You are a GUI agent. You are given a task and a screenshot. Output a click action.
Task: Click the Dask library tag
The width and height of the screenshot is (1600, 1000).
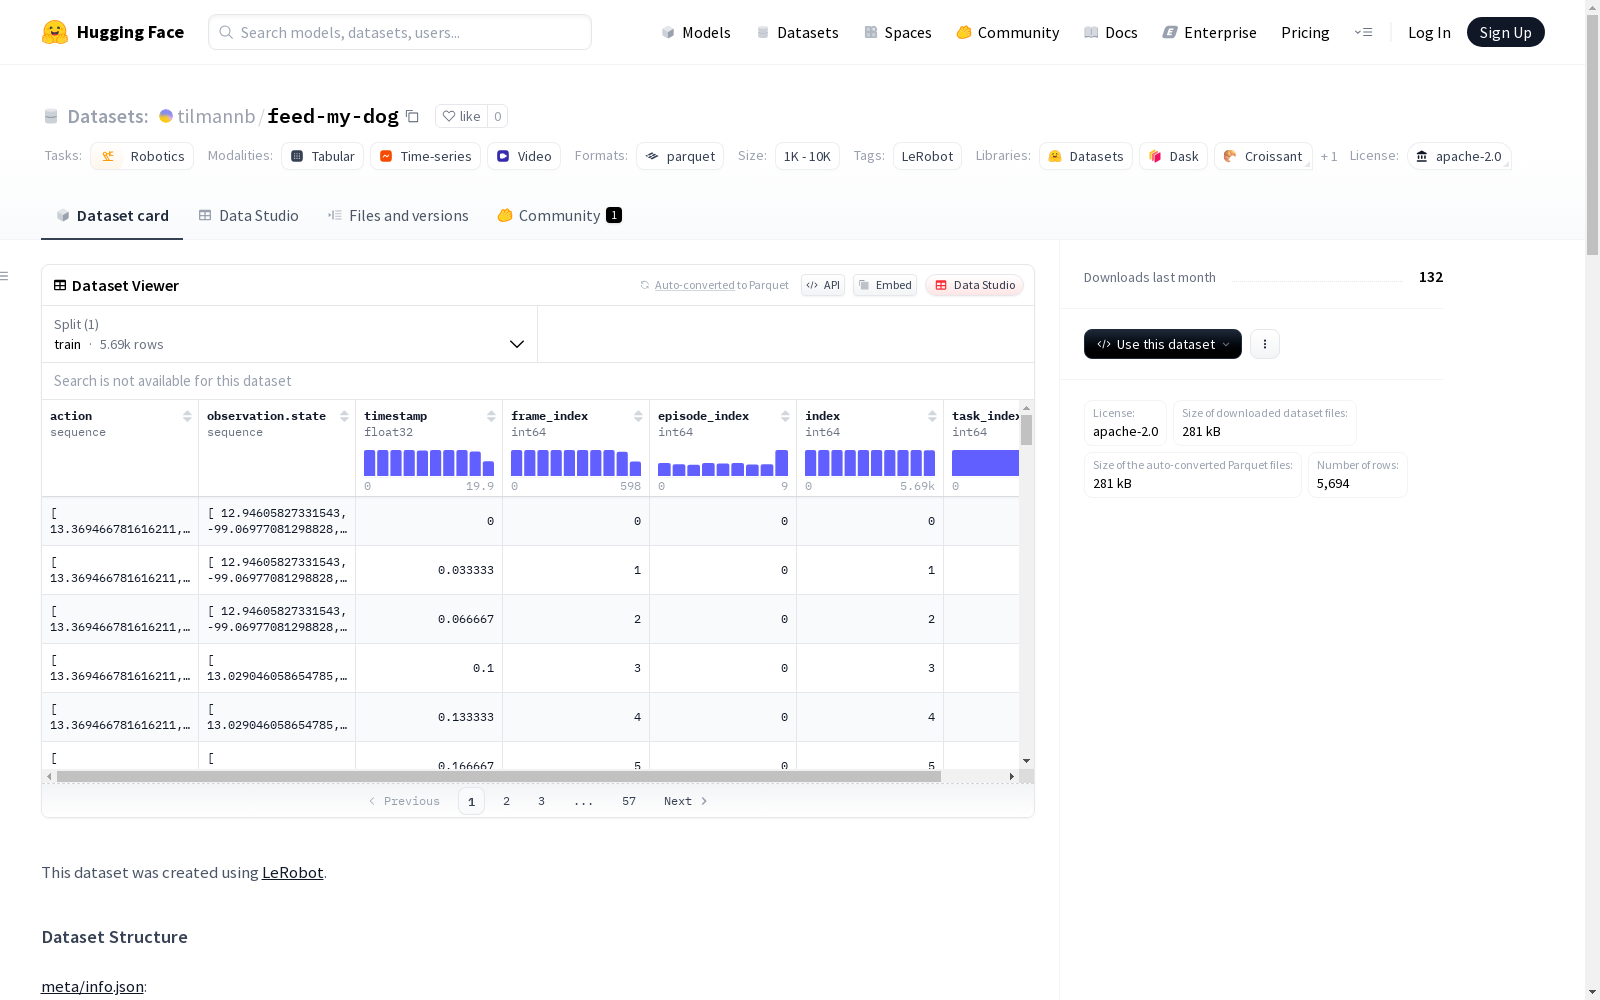(1173, 156)
